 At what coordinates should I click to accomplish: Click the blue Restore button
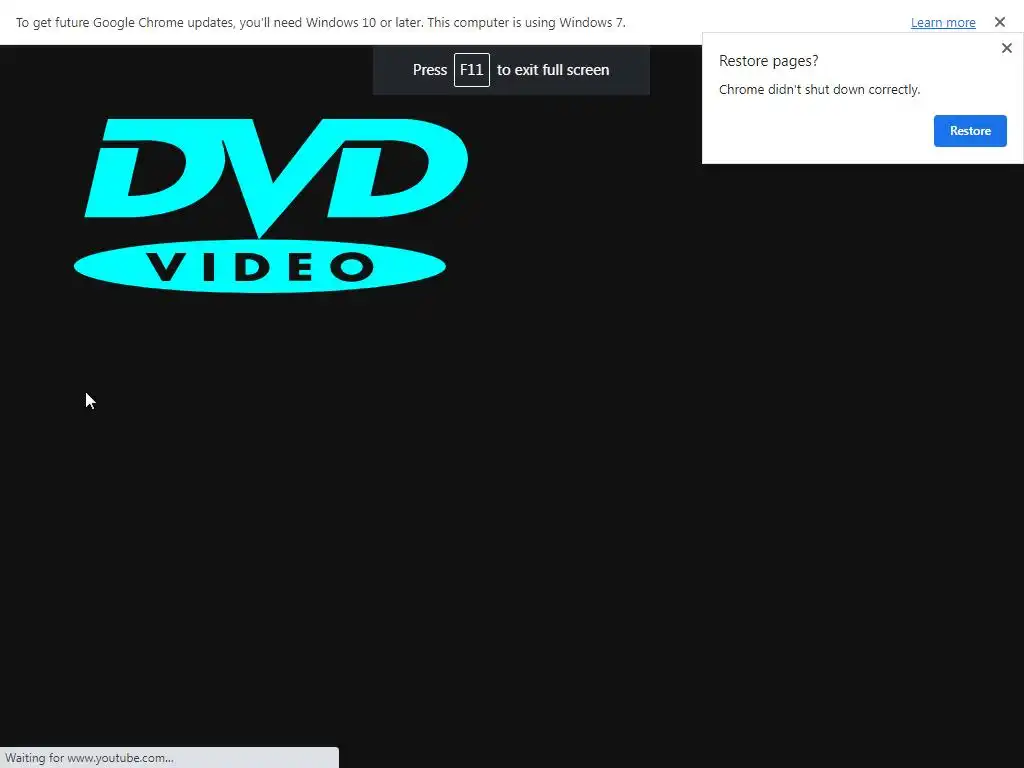tap(970, 131)
